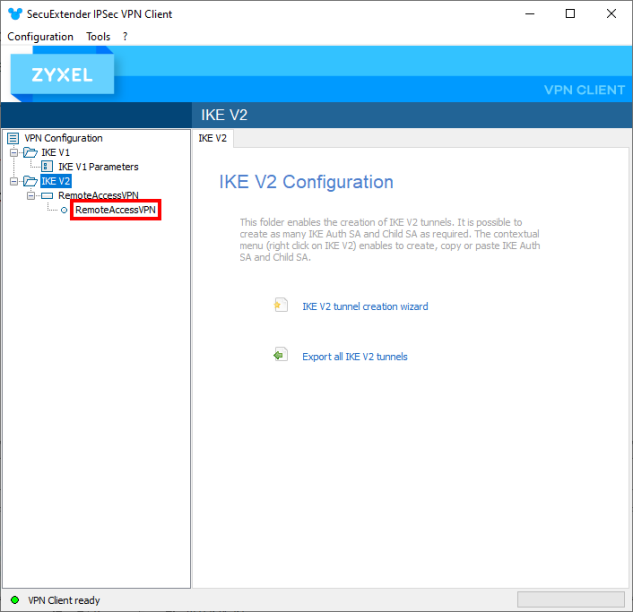This screenshot has height=612, width=633.
Task: Collapse the RemoteAccessVPN IKE Auth node
Action: [x=31, y=196]
